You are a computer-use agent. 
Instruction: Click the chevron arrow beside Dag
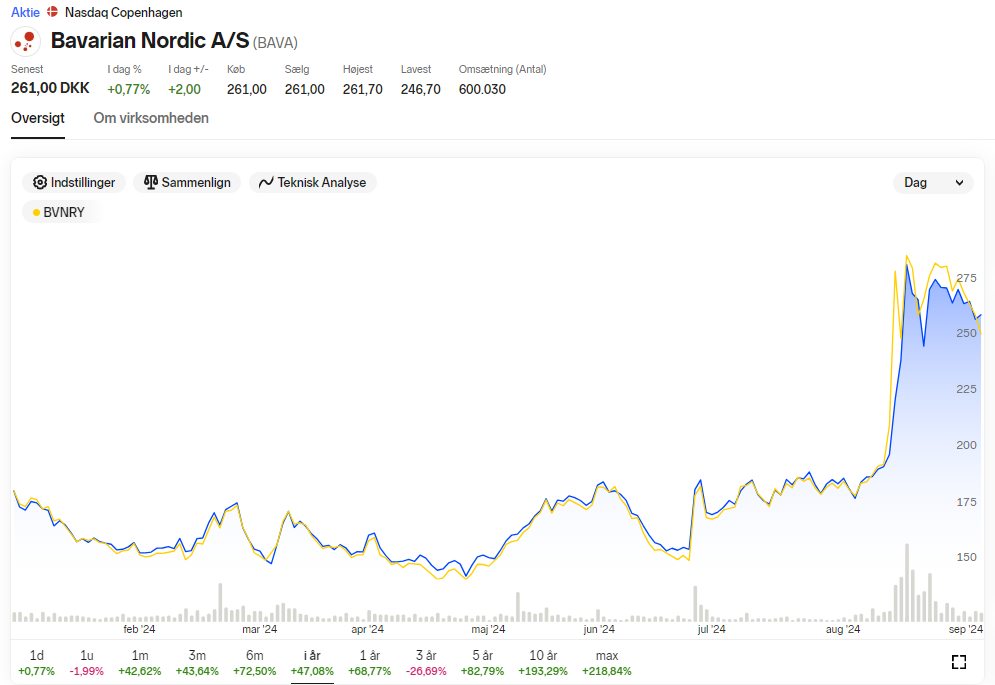point(959,183)
